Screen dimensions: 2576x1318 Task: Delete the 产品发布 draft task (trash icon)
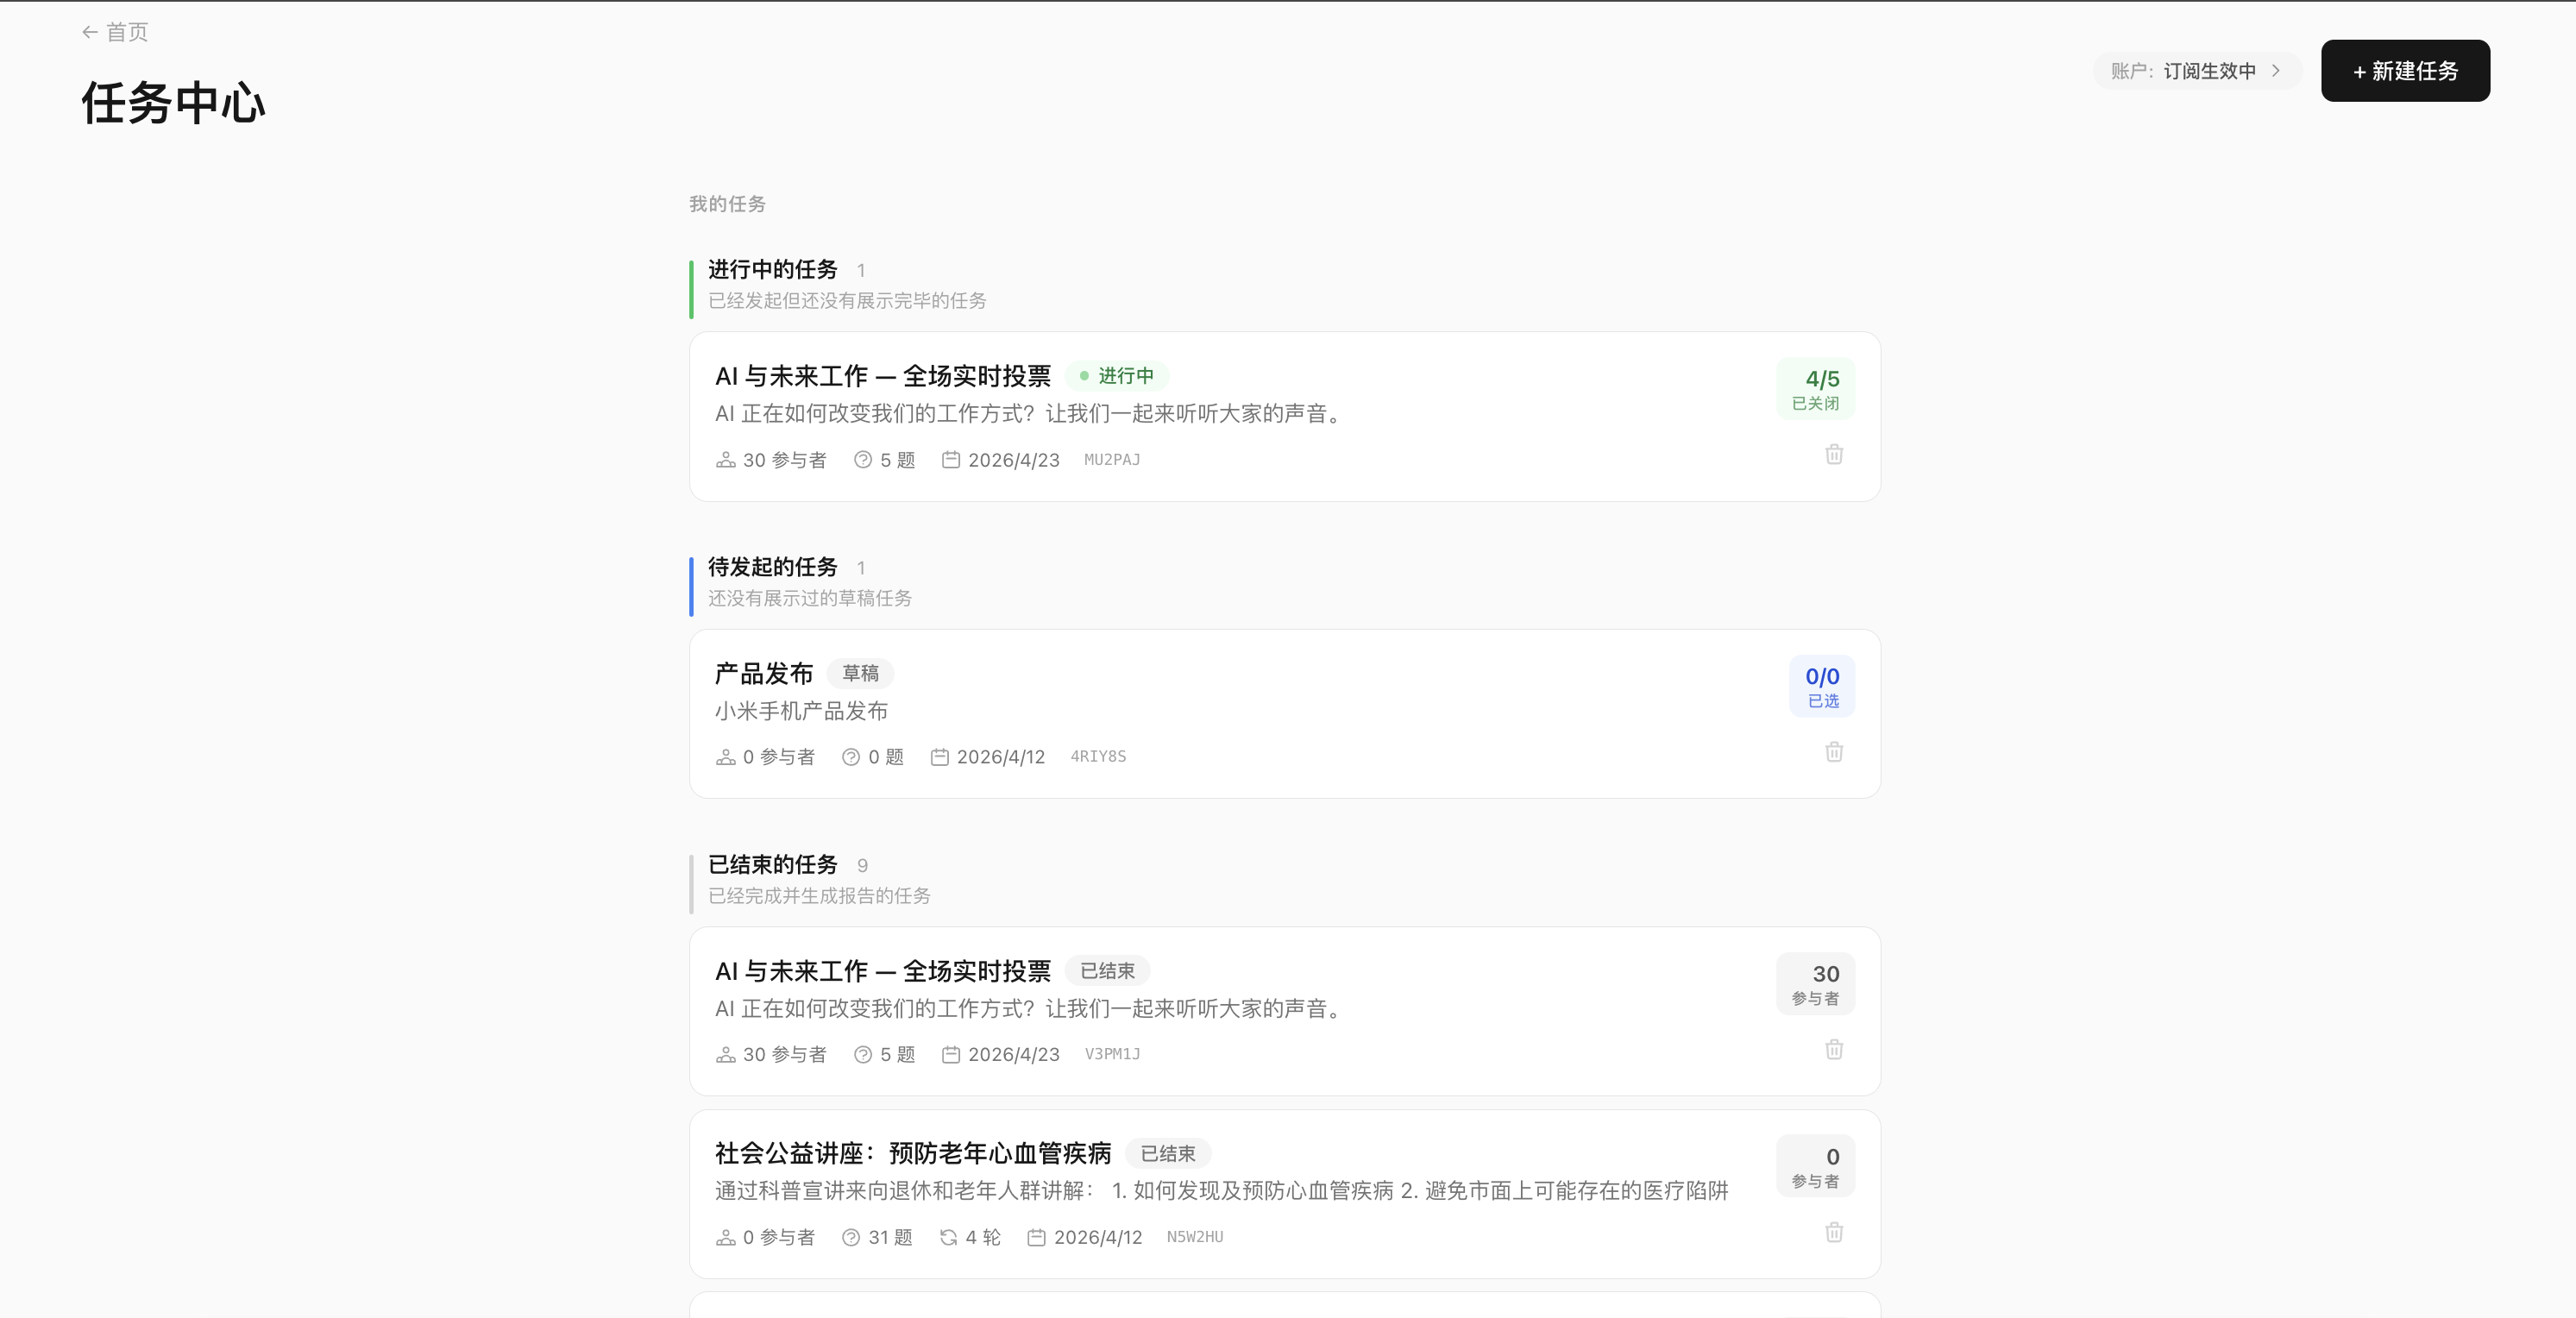(1834, 752)
